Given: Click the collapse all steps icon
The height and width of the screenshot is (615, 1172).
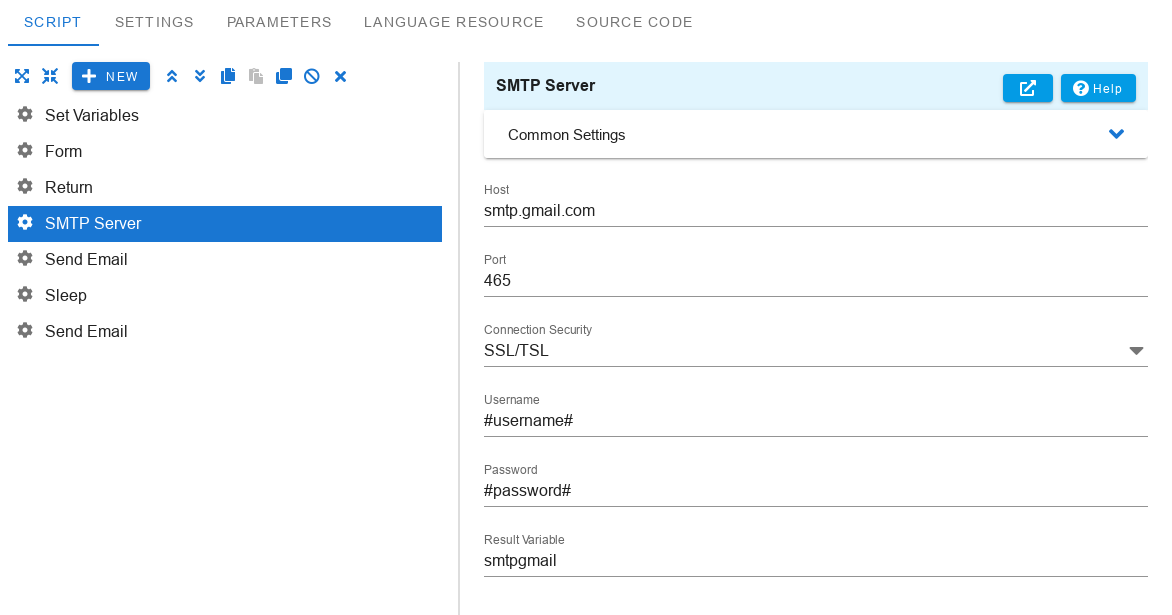Looking at the screenshot, I should tap(50, 76).
